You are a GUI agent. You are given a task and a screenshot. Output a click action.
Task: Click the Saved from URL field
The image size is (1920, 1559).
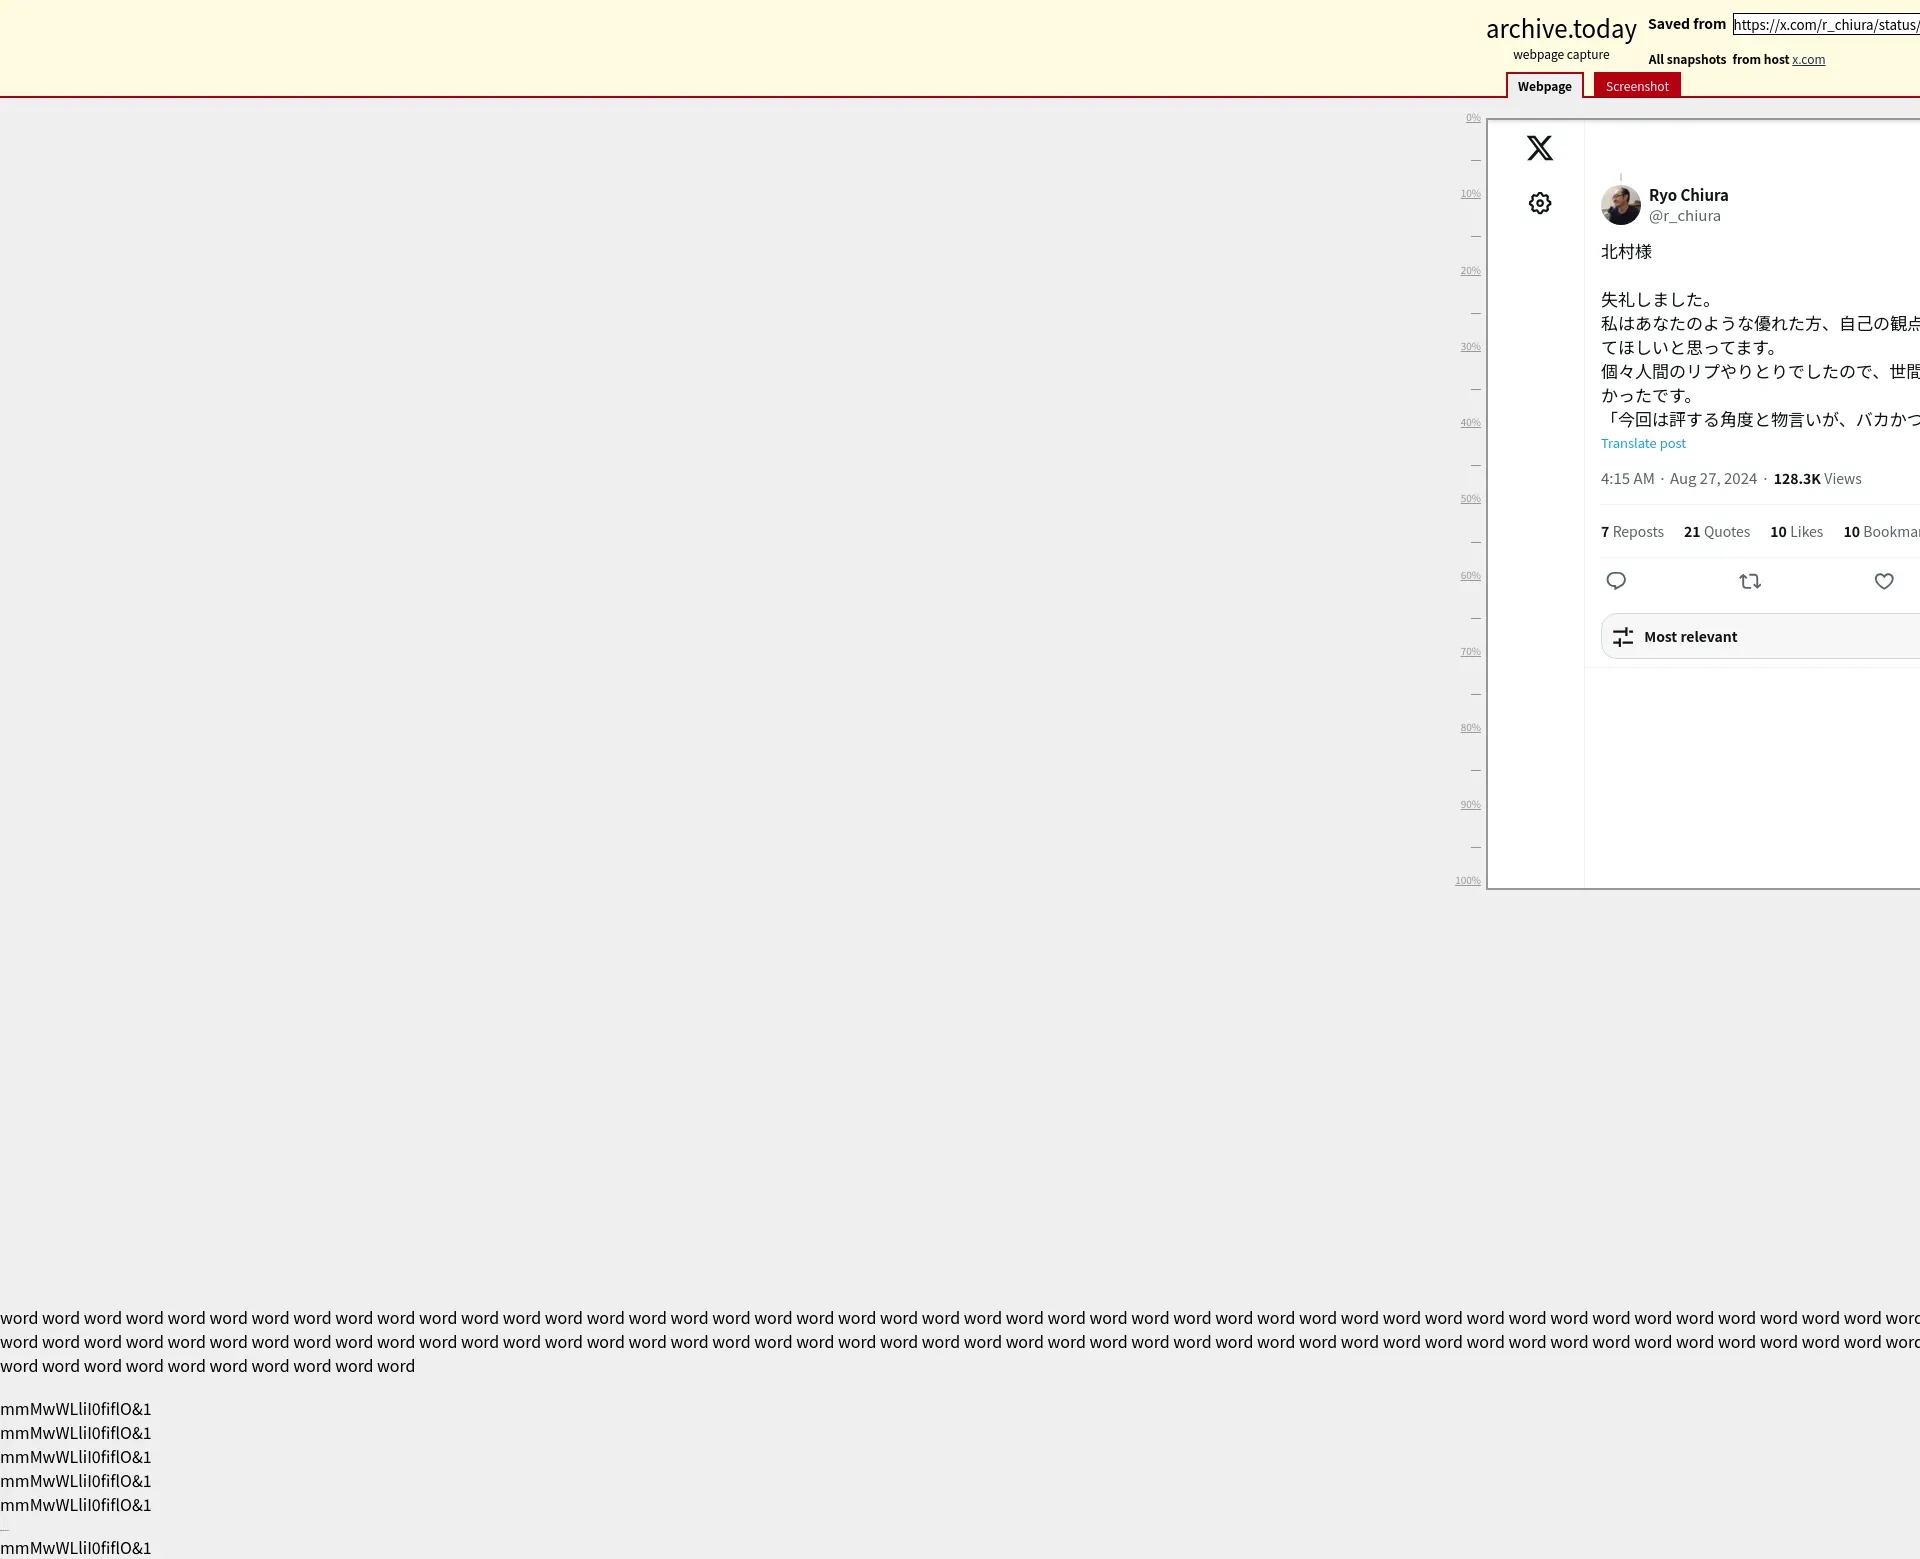pos(1825,25)
